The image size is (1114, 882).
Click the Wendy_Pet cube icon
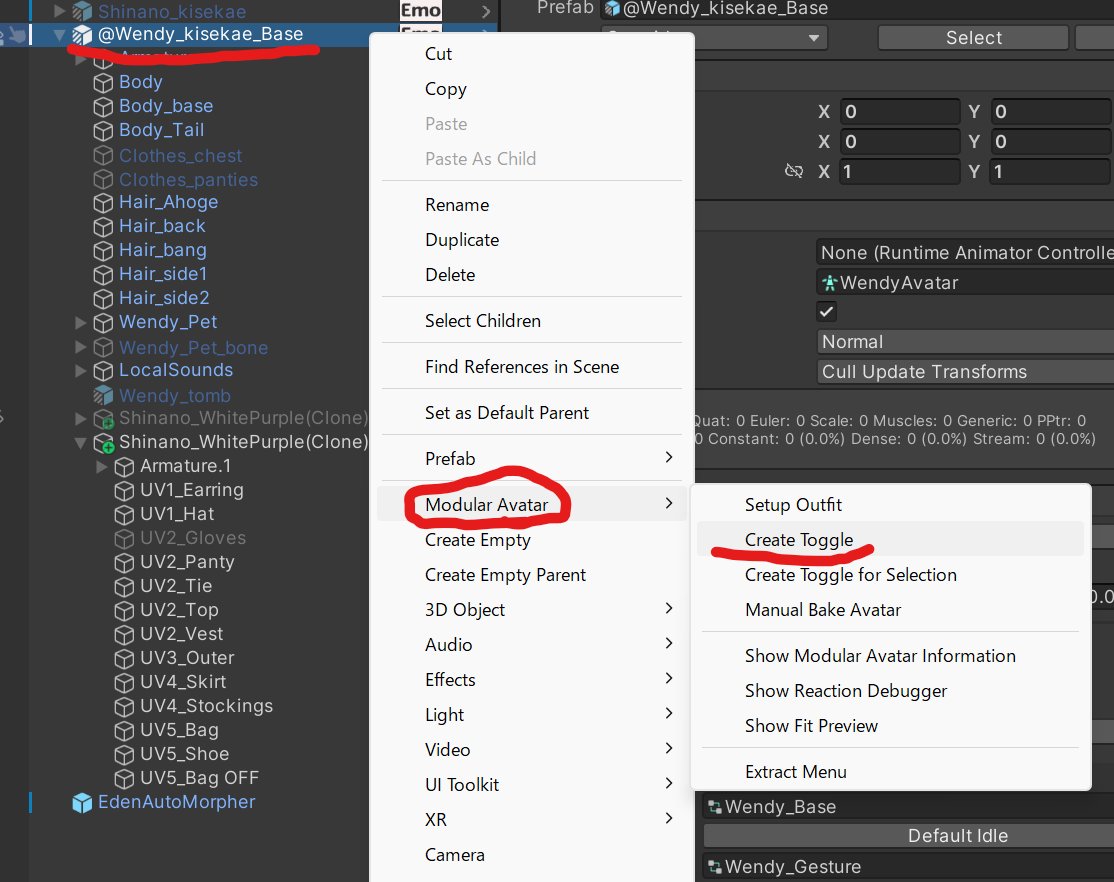tap(103, 323)
